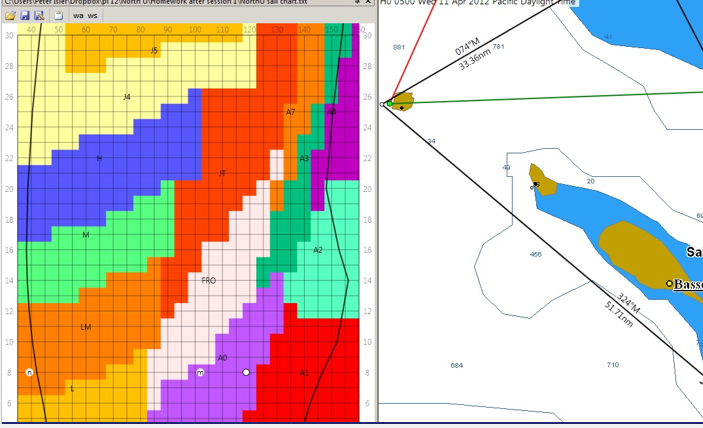Select the FRO sail zone label

[208, 281]
